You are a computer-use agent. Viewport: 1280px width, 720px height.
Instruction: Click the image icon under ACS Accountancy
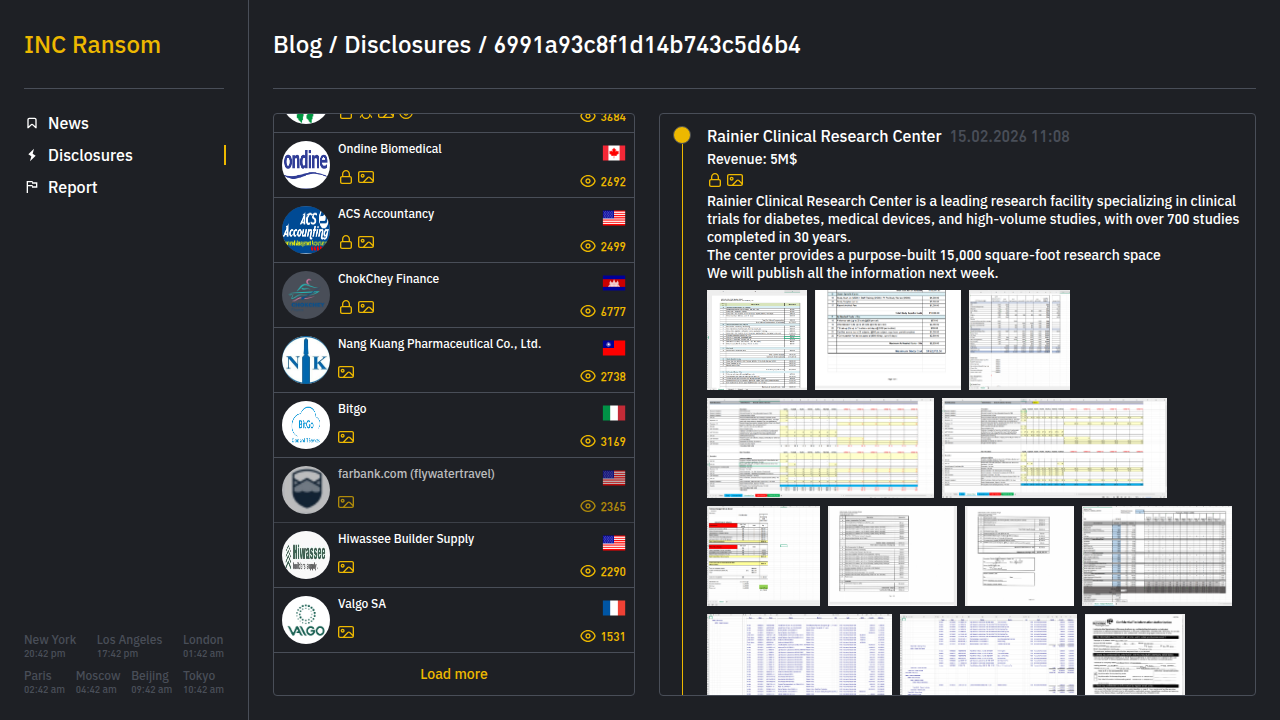[x=366, y=242]
